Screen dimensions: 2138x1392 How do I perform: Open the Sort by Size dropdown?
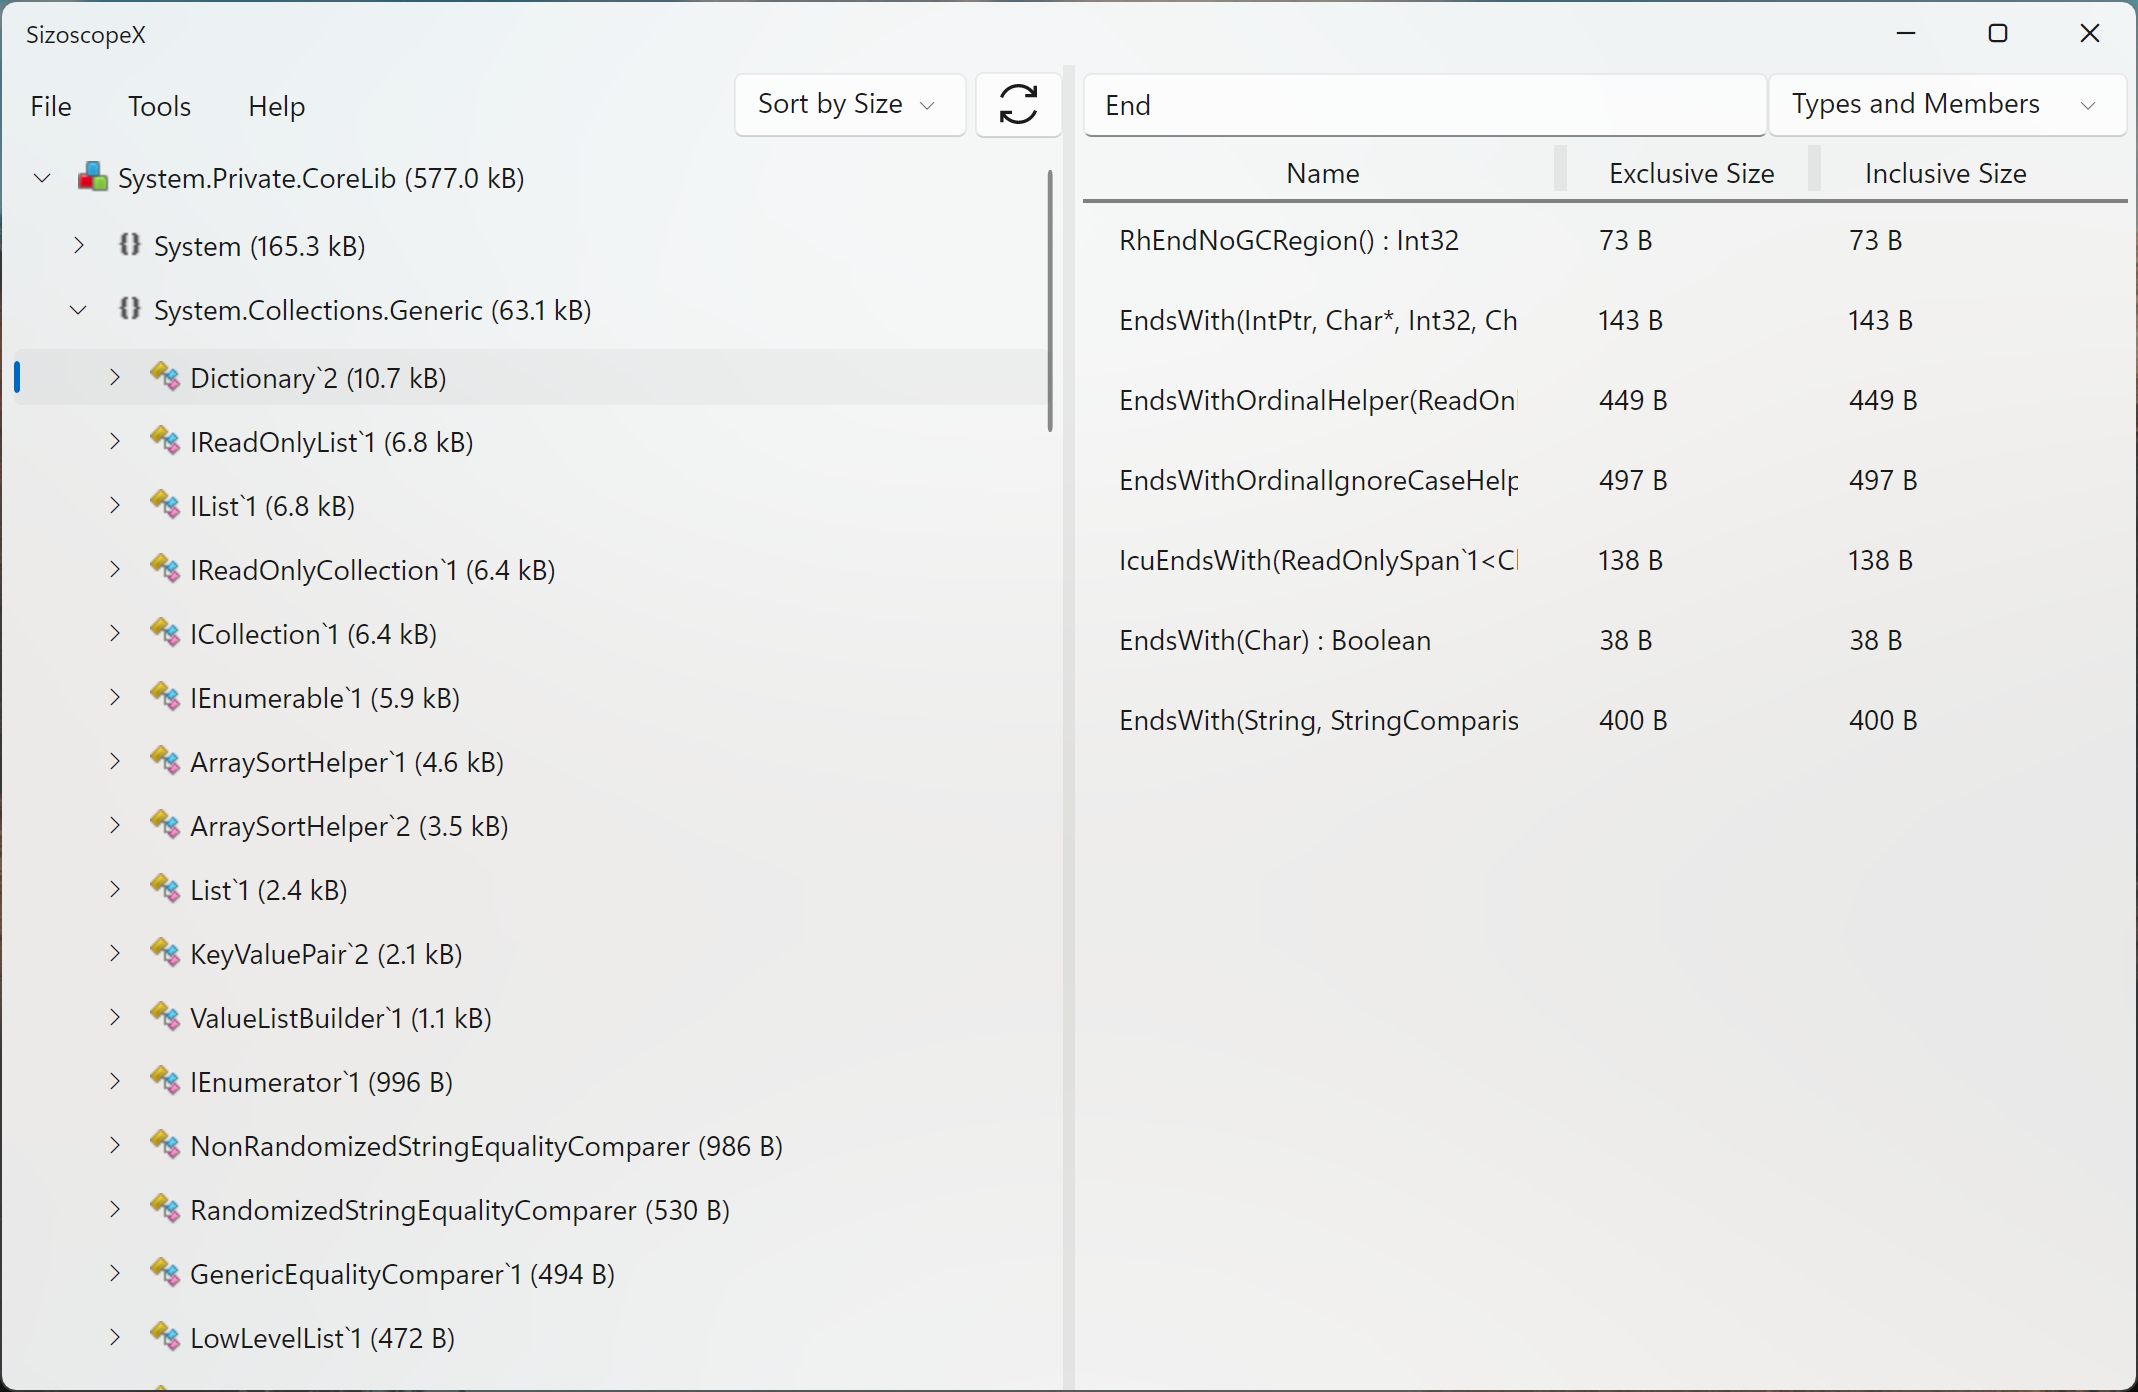(849, 104)
